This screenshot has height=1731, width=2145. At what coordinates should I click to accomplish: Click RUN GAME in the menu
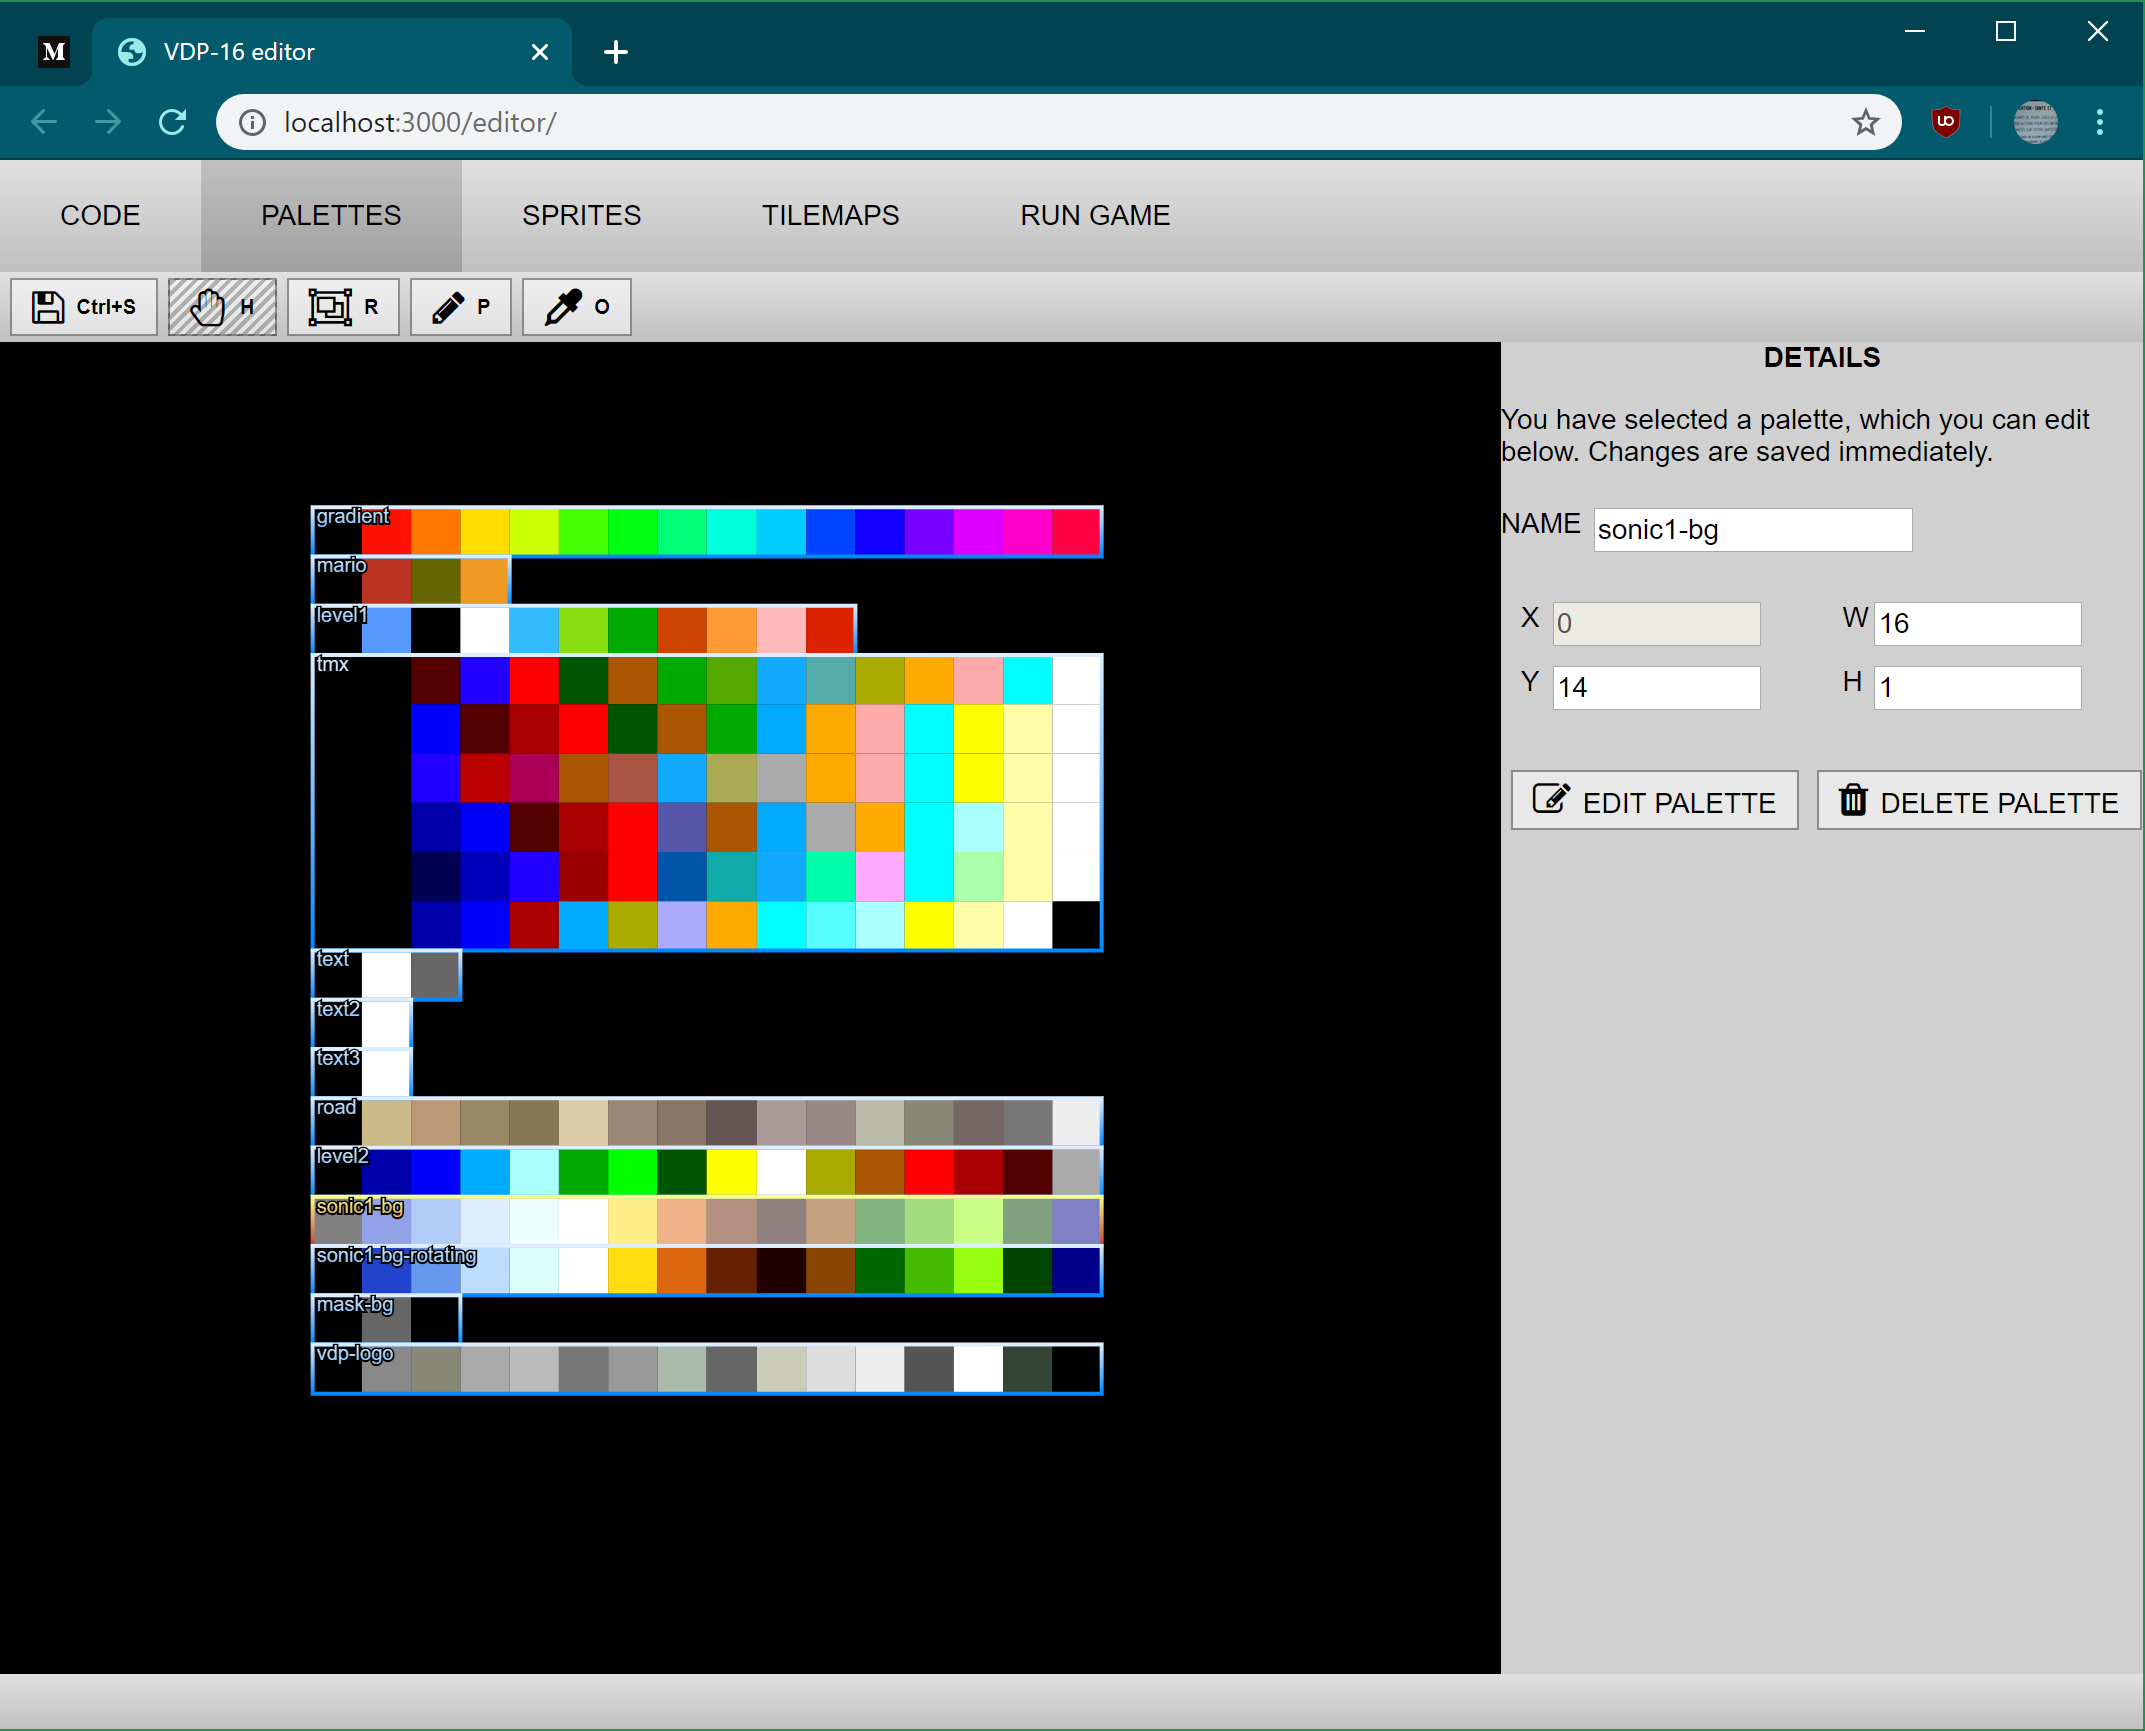[1095, 215]
